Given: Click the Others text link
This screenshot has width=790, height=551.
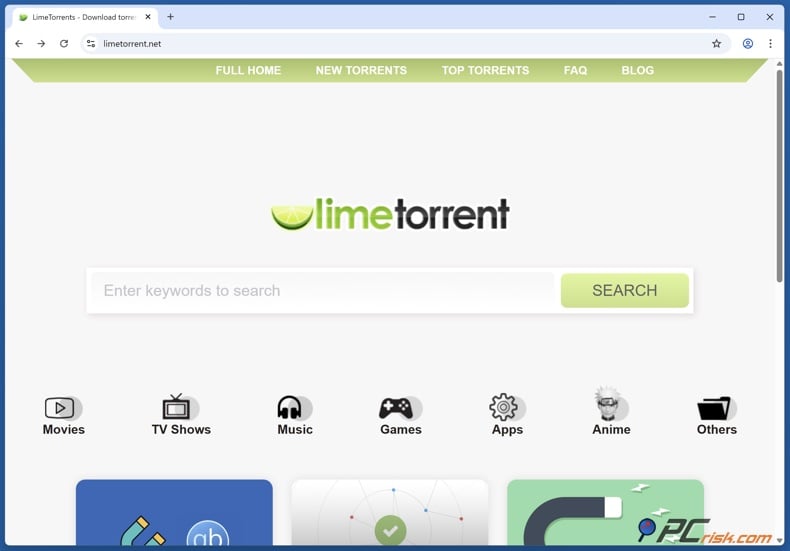Looking at the screenshot, I should click(716, 430).
